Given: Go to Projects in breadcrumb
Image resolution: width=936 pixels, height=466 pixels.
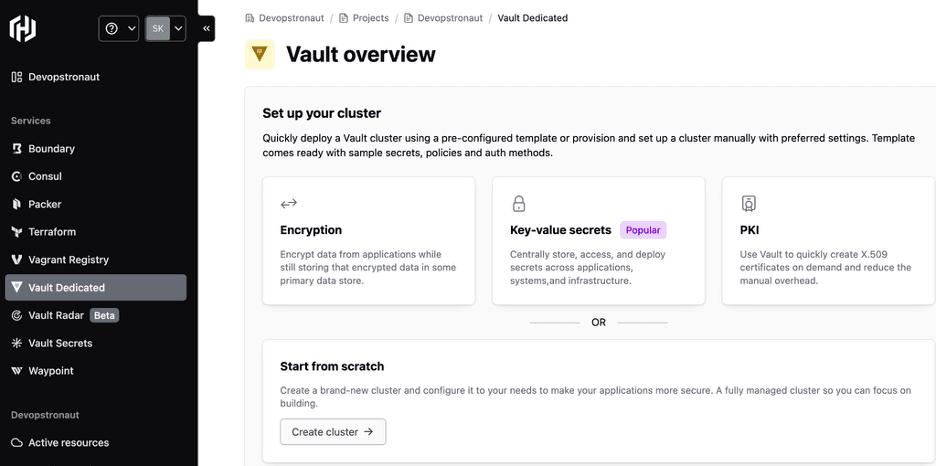Looking at the screenshot, I should (370, 18).
